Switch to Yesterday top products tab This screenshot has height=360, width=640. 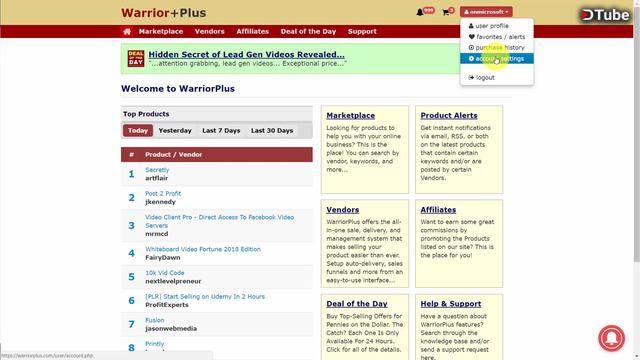(x=175, y=131)
